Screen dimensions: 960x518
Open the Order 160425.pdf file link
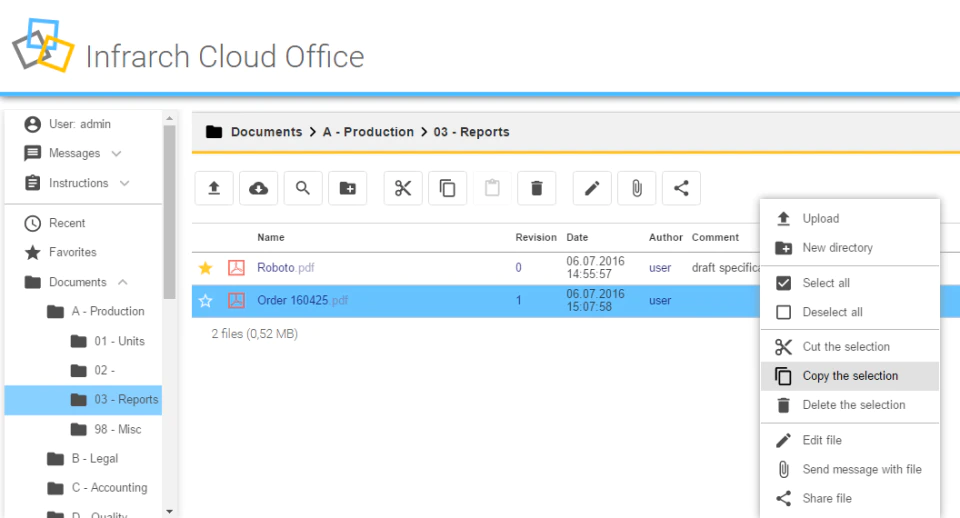pyautogui.click(x=302, y=301)
